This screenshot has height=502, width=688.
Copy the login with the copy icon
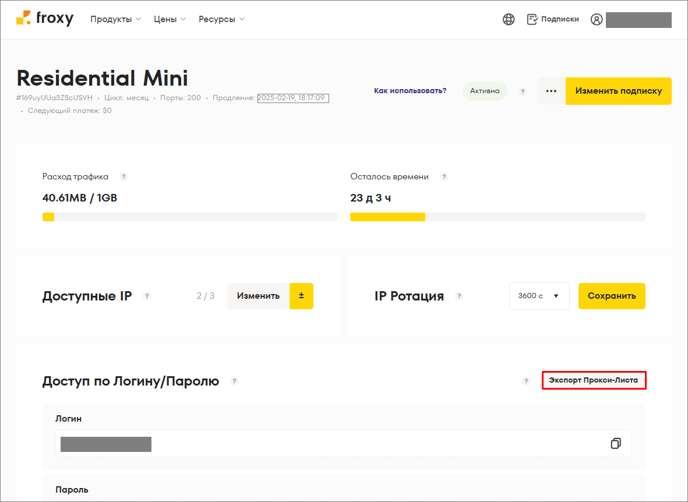[616, 444]
